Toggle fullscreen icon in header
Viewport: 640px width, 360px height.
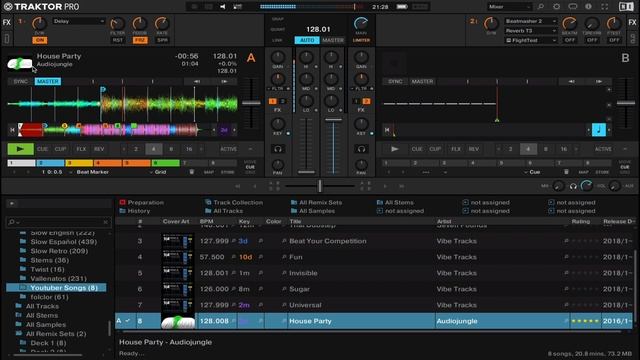[604, 7]
